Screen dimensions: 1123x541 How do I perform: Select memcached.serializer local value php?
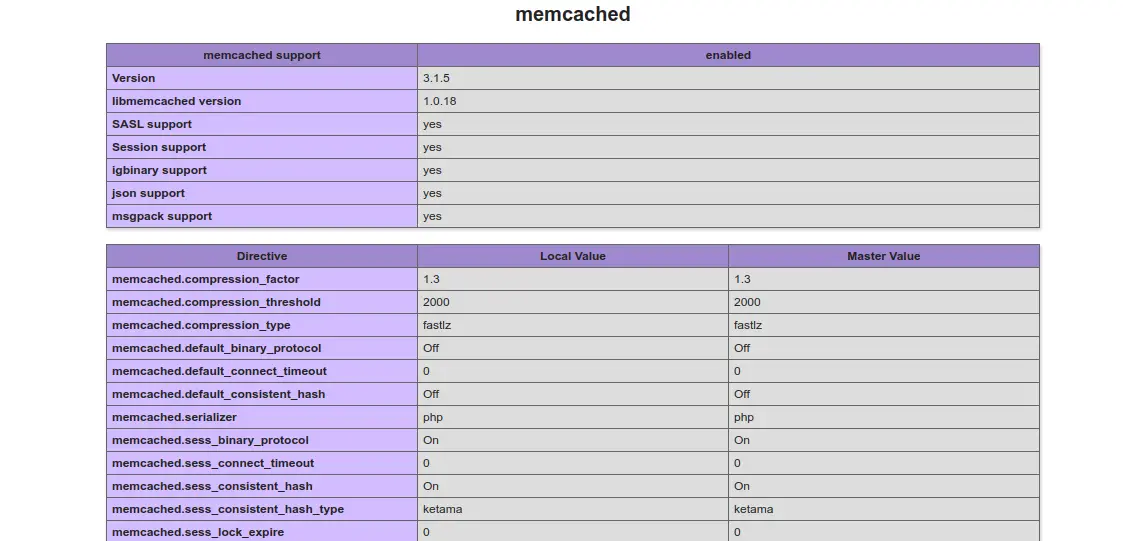coord(433,417)
